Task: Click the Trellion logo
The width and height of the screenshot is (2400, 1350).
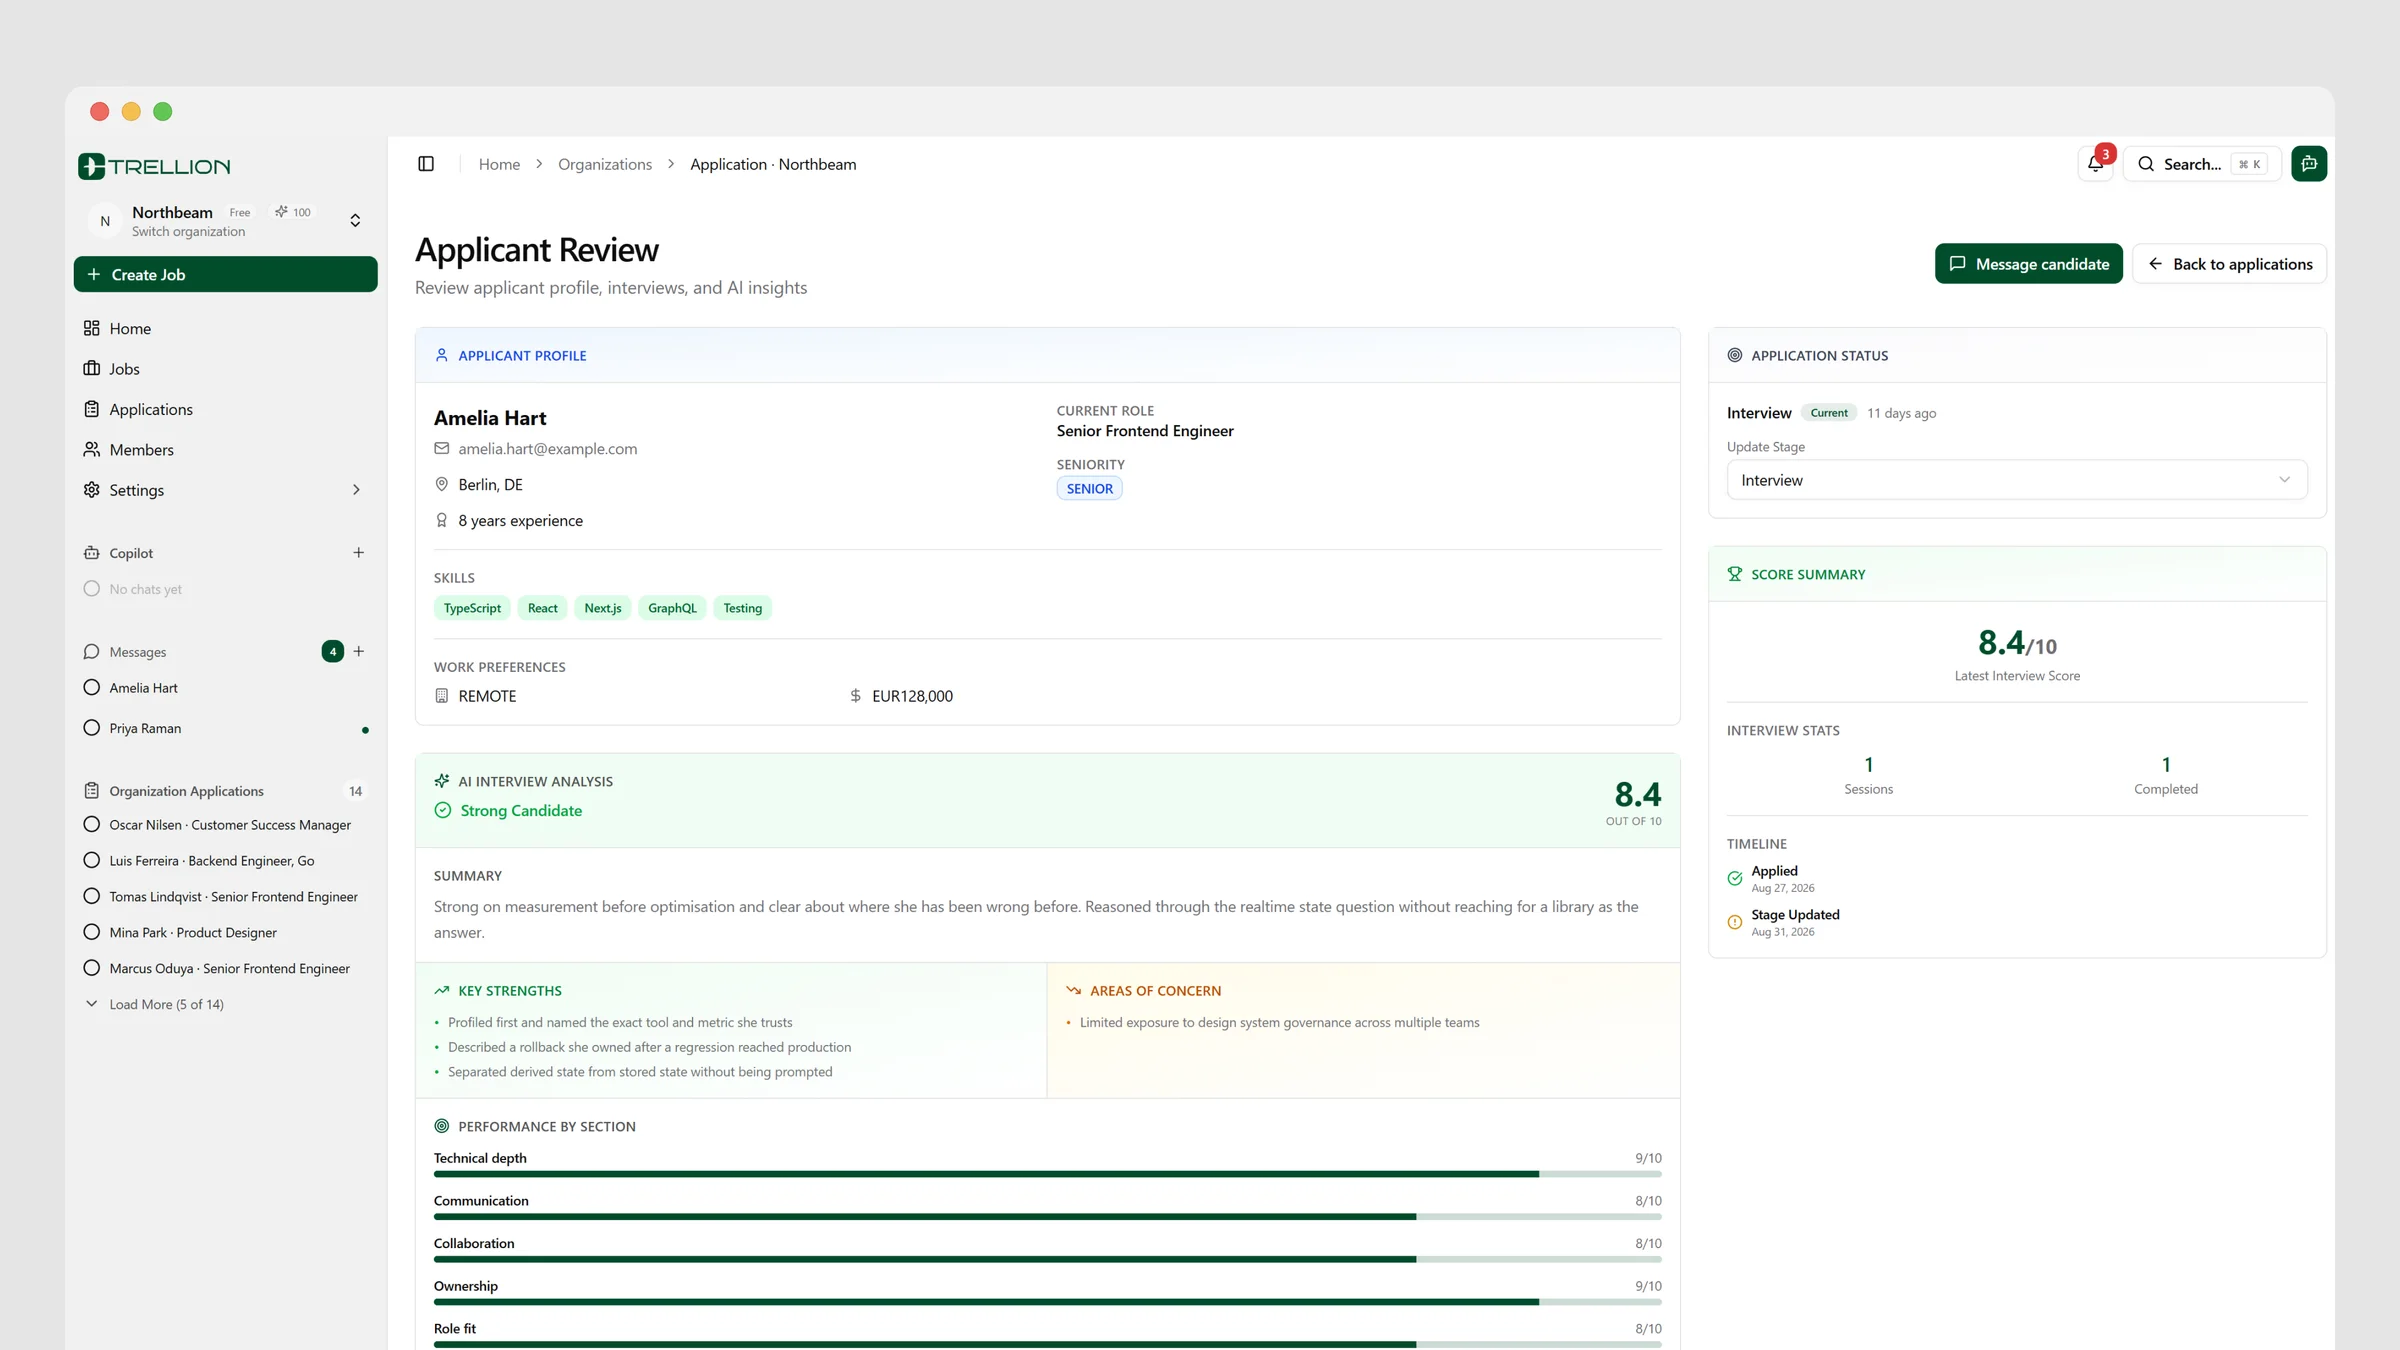Action: click(155, 166)
